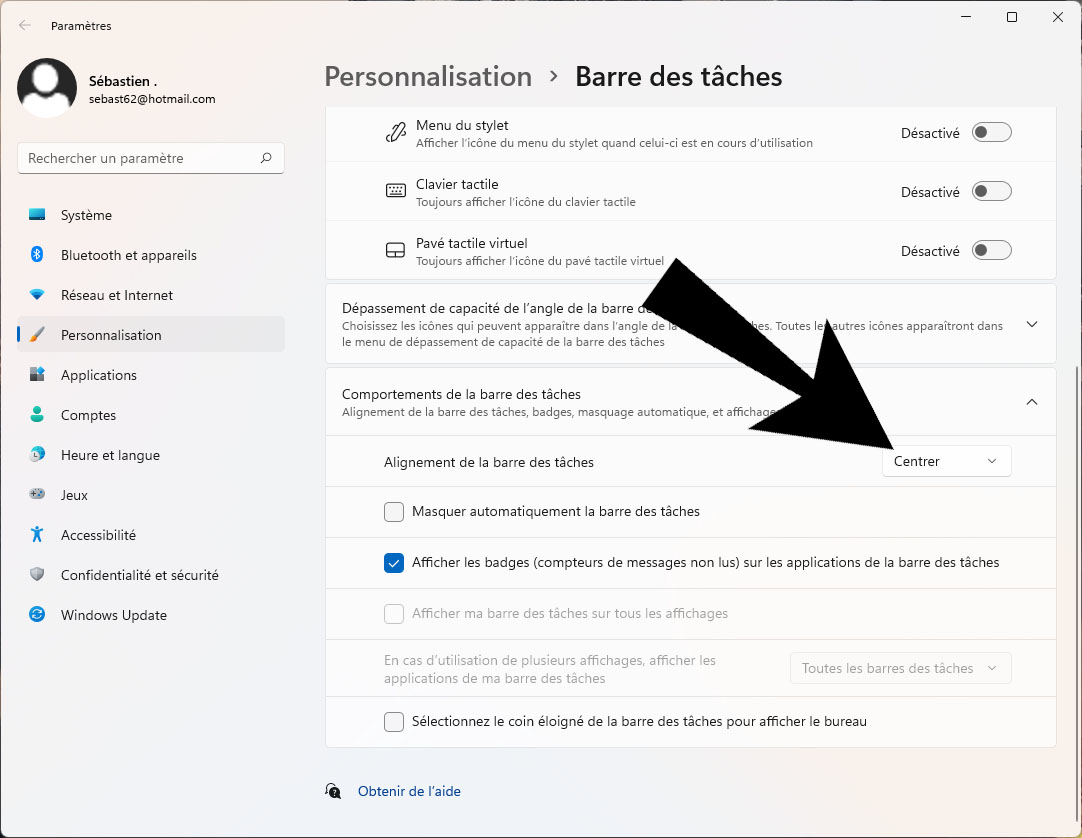Open the Obtenir de l'aide link
The width and height of the screenshot is (1082, 838).
[409, 791]
